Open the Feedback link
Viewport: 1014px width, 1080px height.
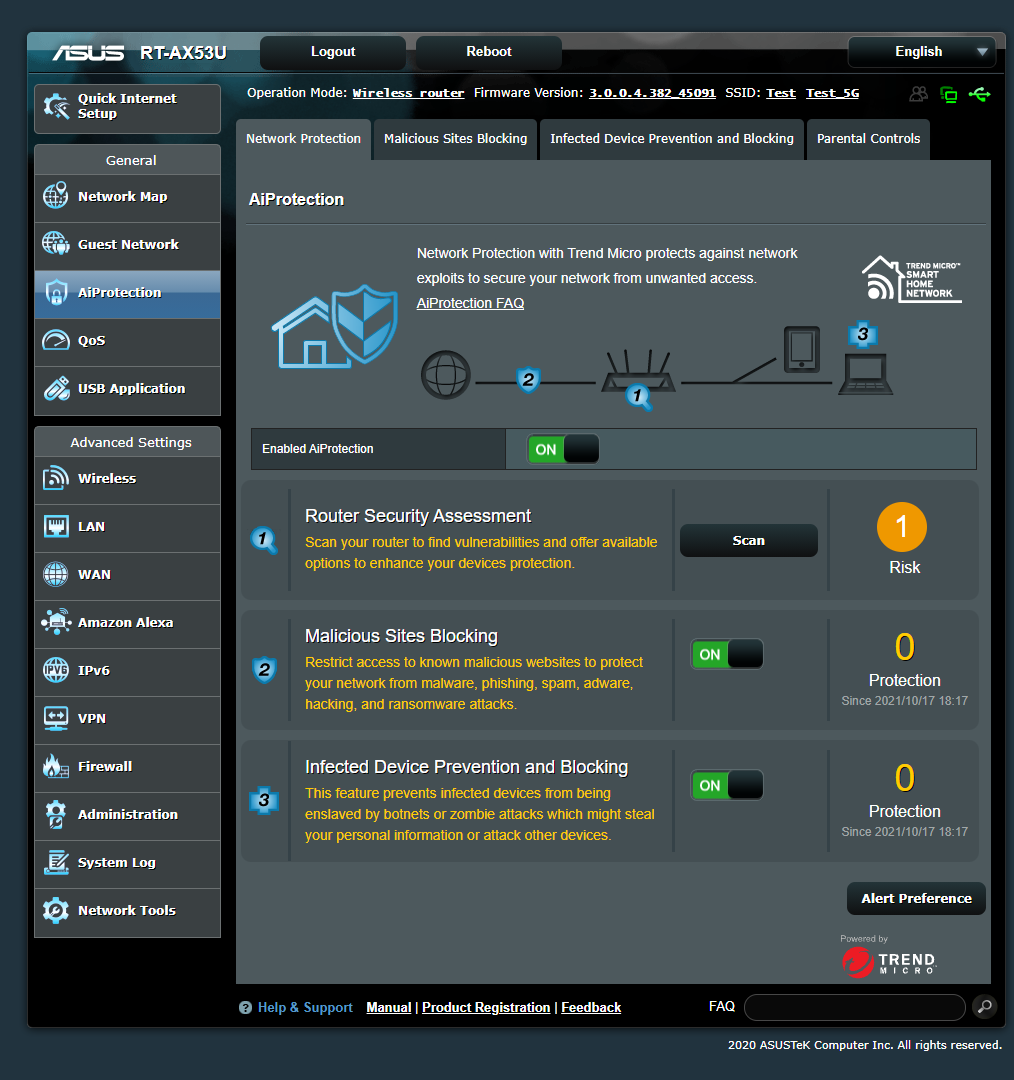(591, 1008)
